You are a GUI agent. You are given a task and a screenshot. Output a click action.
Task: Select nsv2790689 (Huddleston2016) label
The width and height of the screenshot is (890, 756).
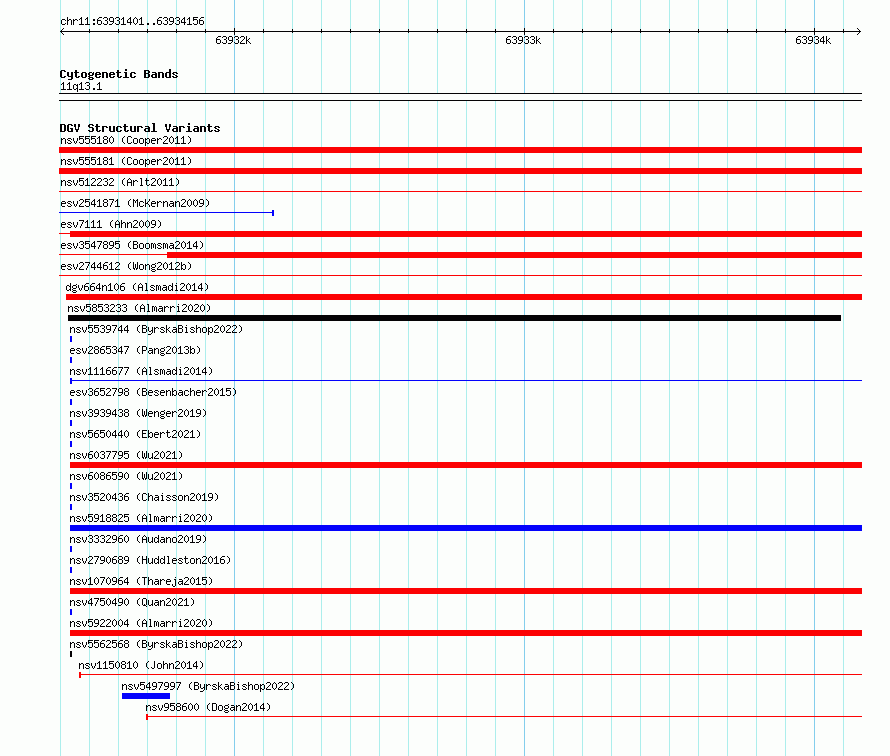click(x=150, y=560)
